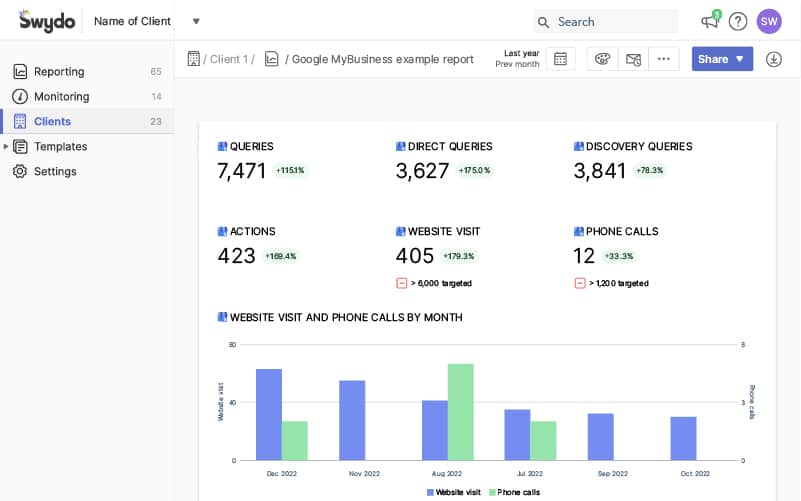Click the 3,627 direct queries value

(x=422, y=171)
